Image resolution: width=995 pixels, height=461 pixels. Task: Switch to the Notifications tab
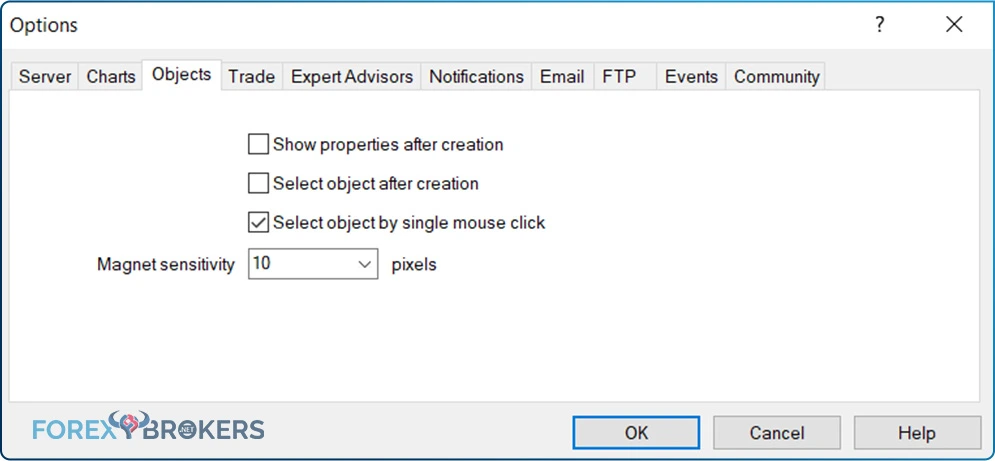point(477,77)
